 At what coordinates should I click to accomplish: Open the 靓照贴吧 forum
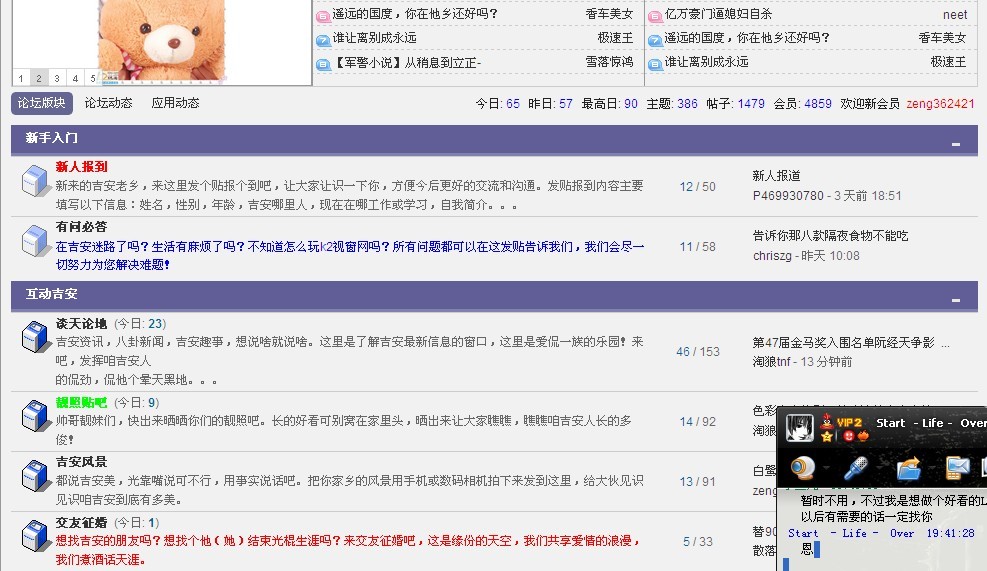tap(82, 402)
